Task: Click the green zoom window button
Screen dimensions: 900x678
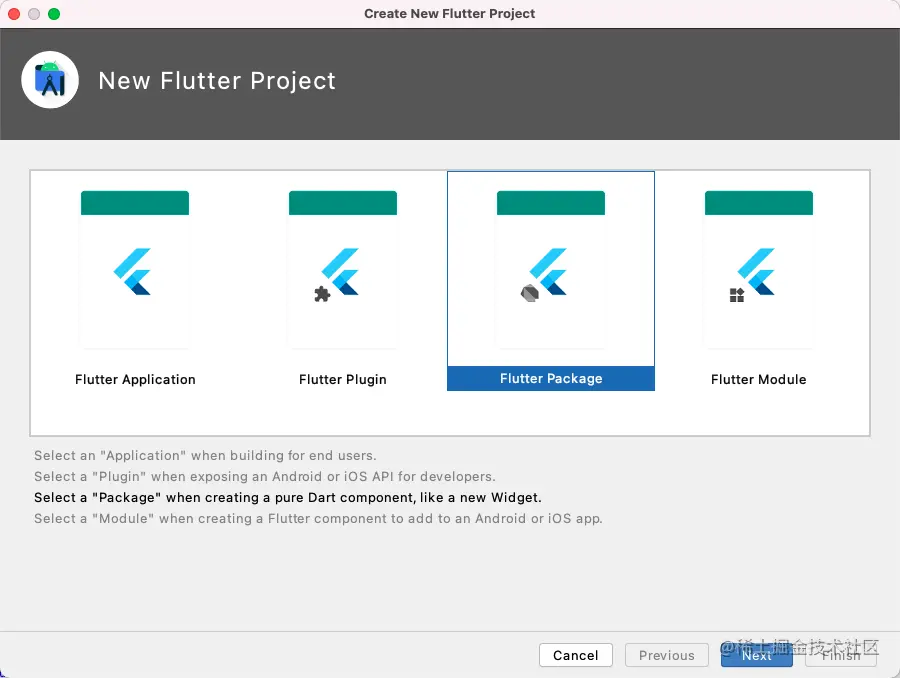Action: click(54, 14)
